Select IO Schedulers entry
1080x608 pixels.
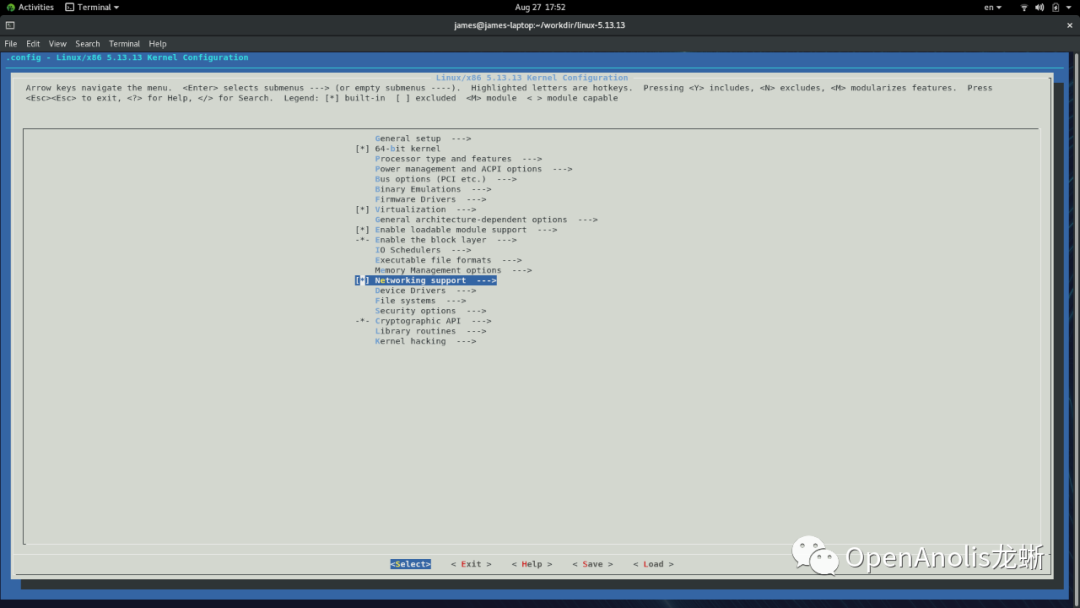(423, 250)
